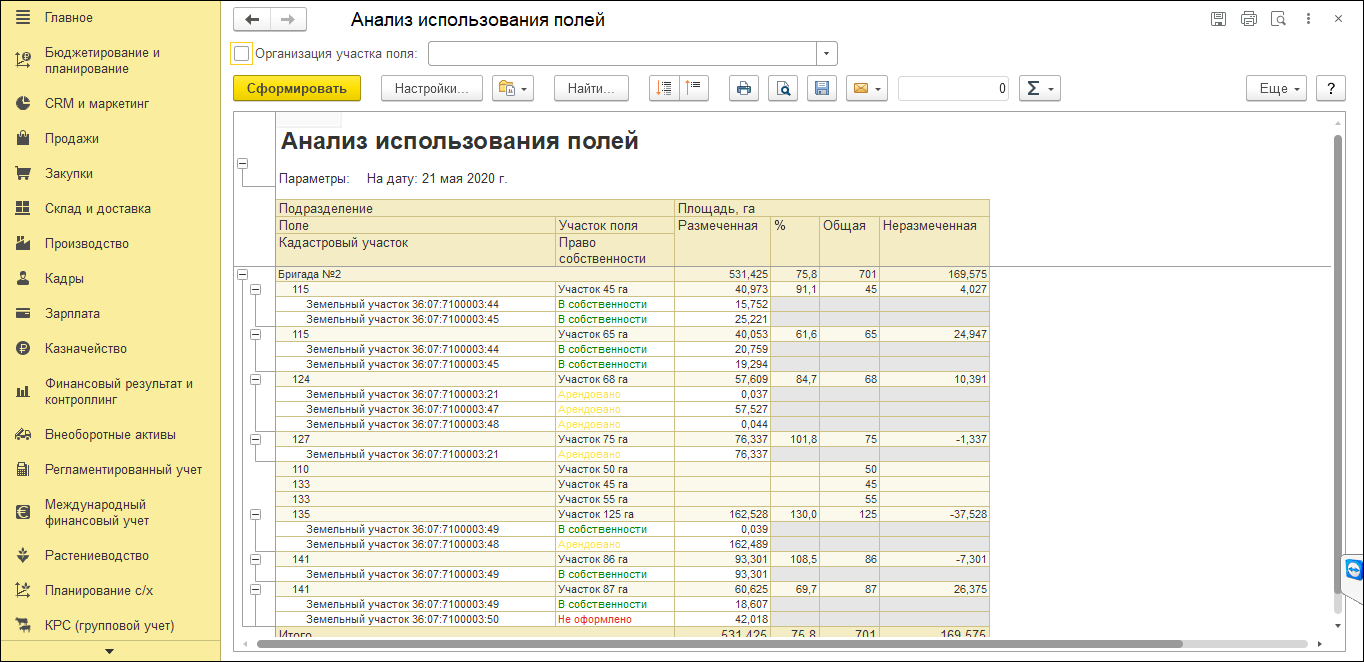Collapse field 124 Участок 68 га row
1364x662 pixels.
pos(255,380)
